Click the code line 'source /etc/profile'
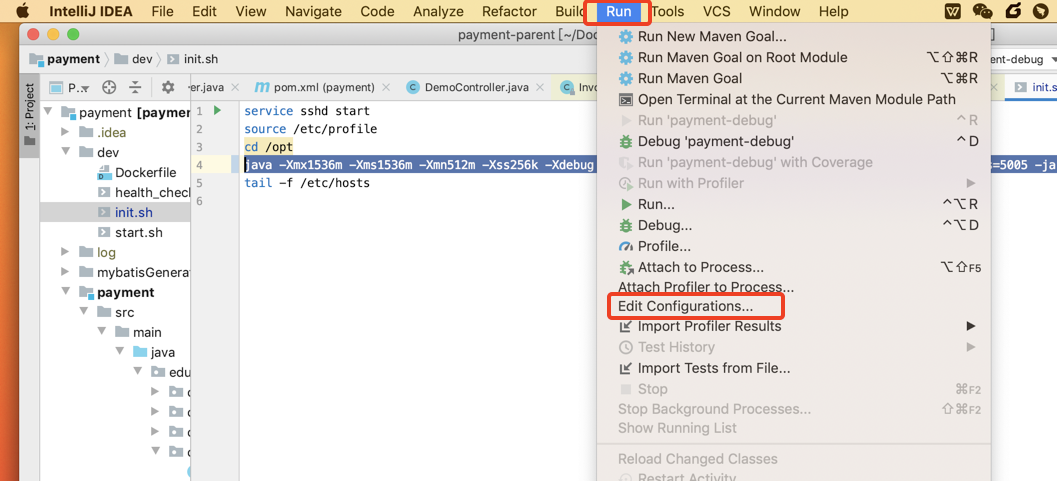This screenshot has height=481, width=1057. click(310, 129)
